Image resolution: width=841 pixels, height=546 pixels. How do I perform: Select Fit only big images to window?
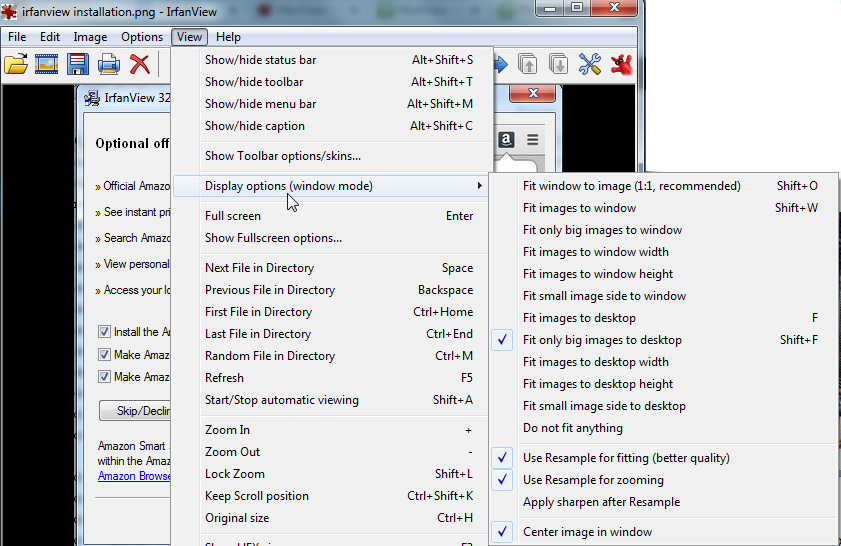click(664, 230)
